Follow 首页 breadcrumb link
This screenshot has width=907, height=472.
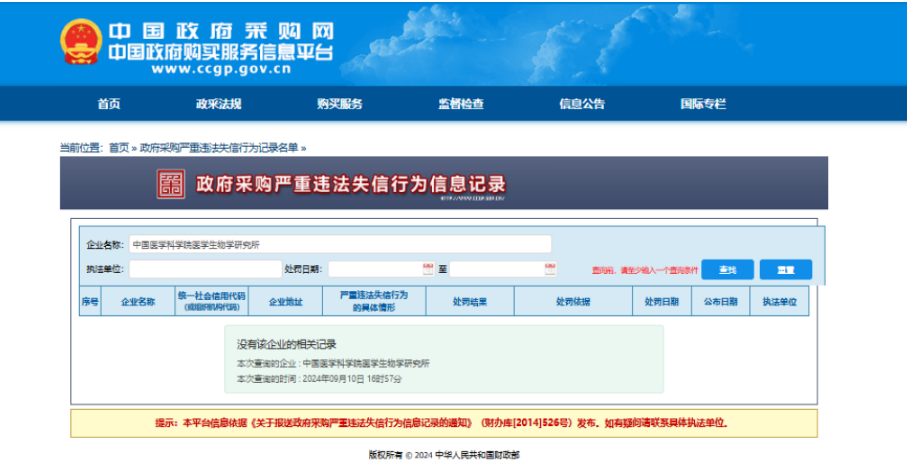coord(119,148)
